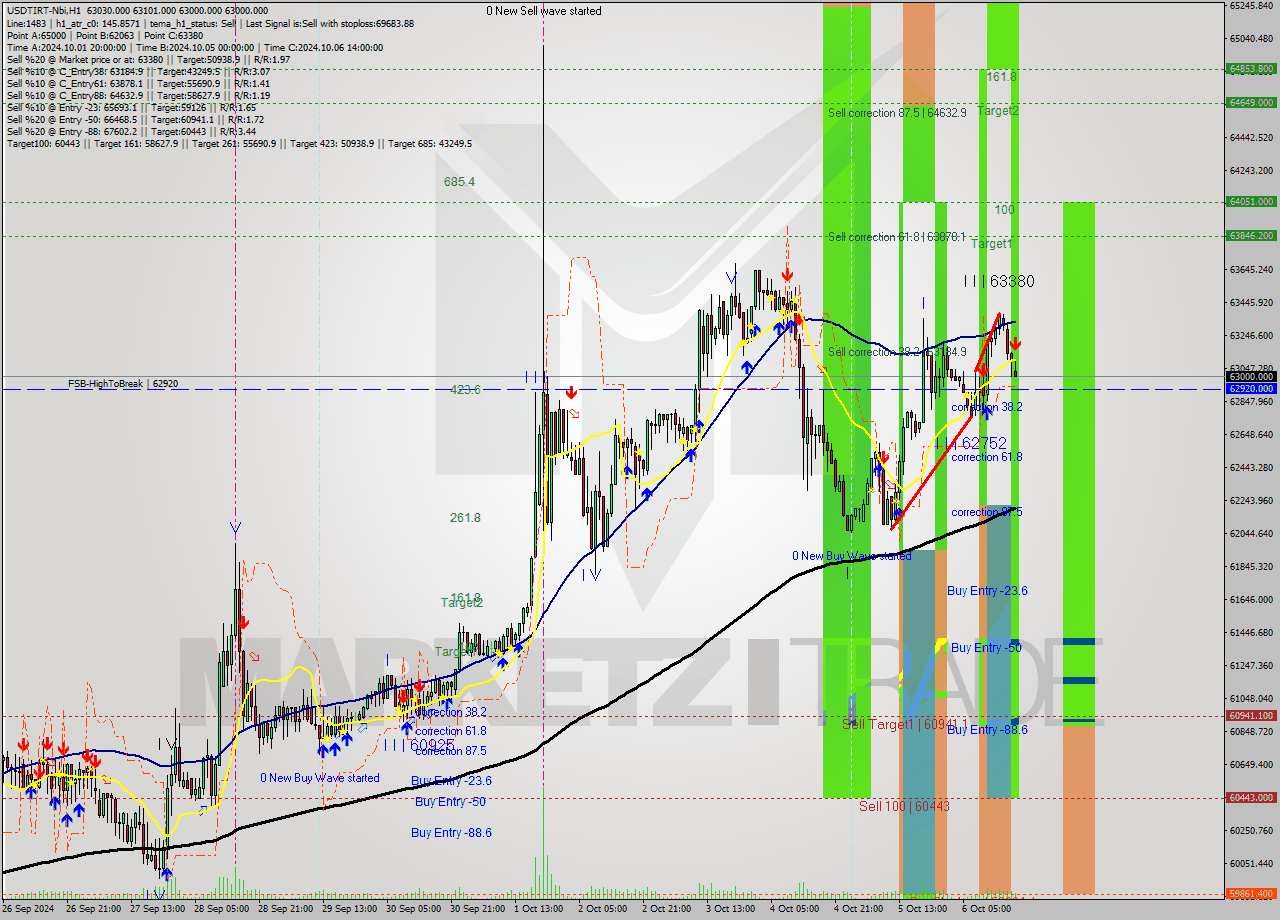1280x920 pixels.
Task: Click the '2 Oct 21:00' time axis label
Action: click(669, 909)
